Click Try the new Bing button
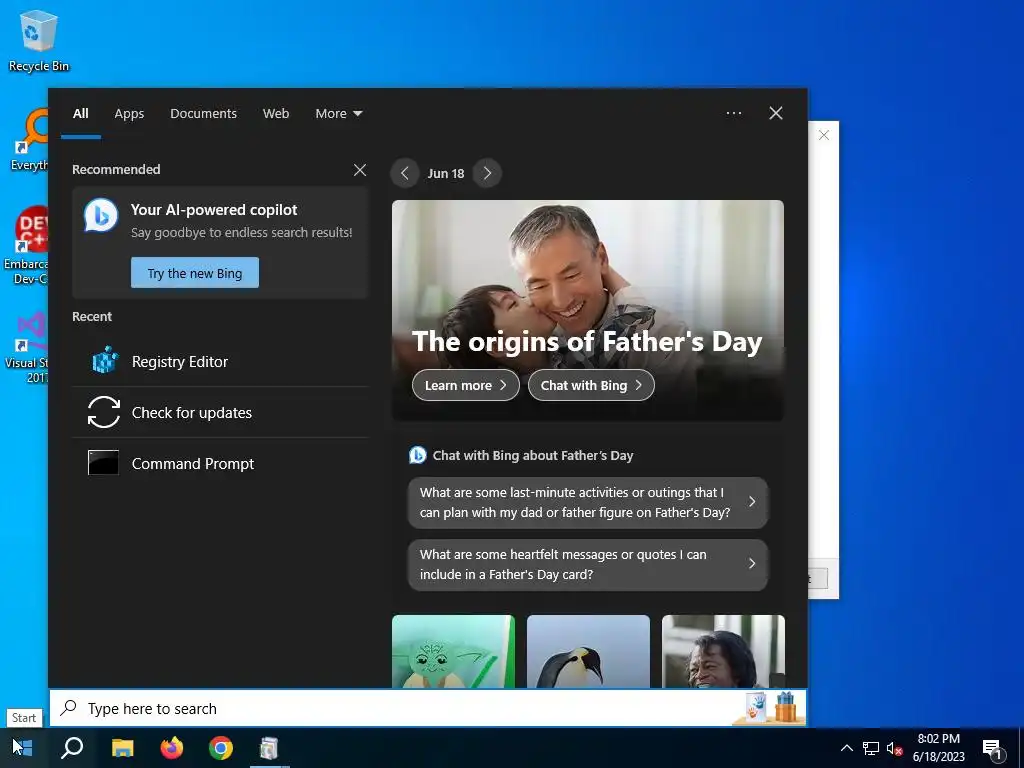The width and height of the screenshot is (1024, 768). (195, 272)
